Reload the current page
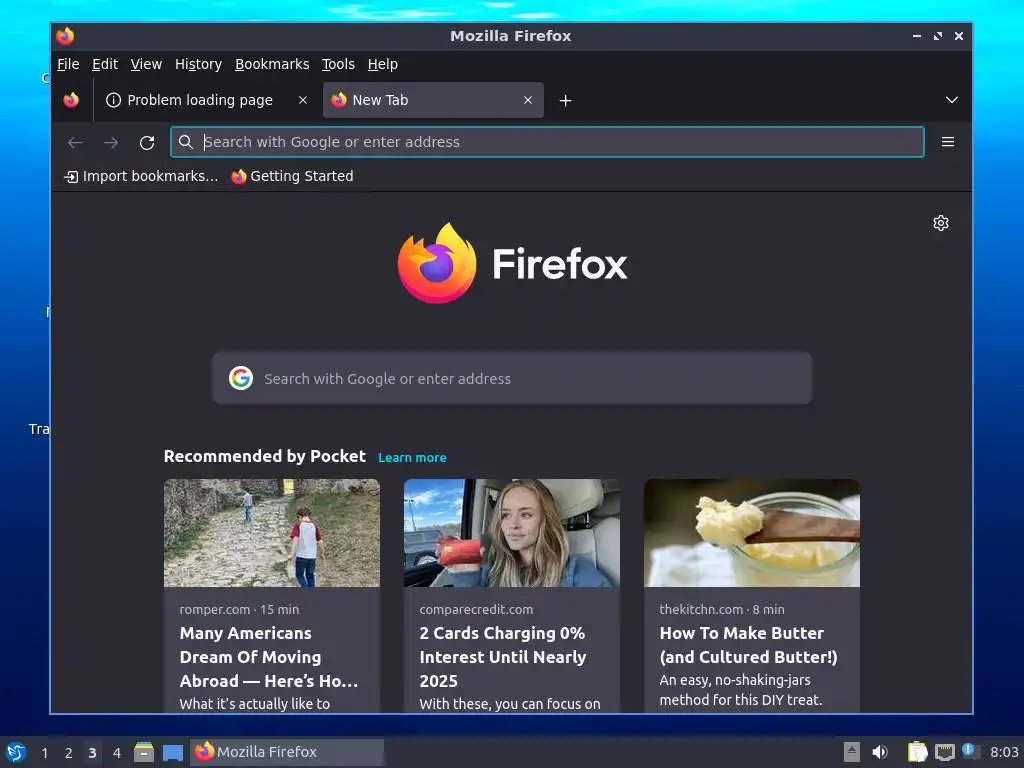 click(147, 142)
